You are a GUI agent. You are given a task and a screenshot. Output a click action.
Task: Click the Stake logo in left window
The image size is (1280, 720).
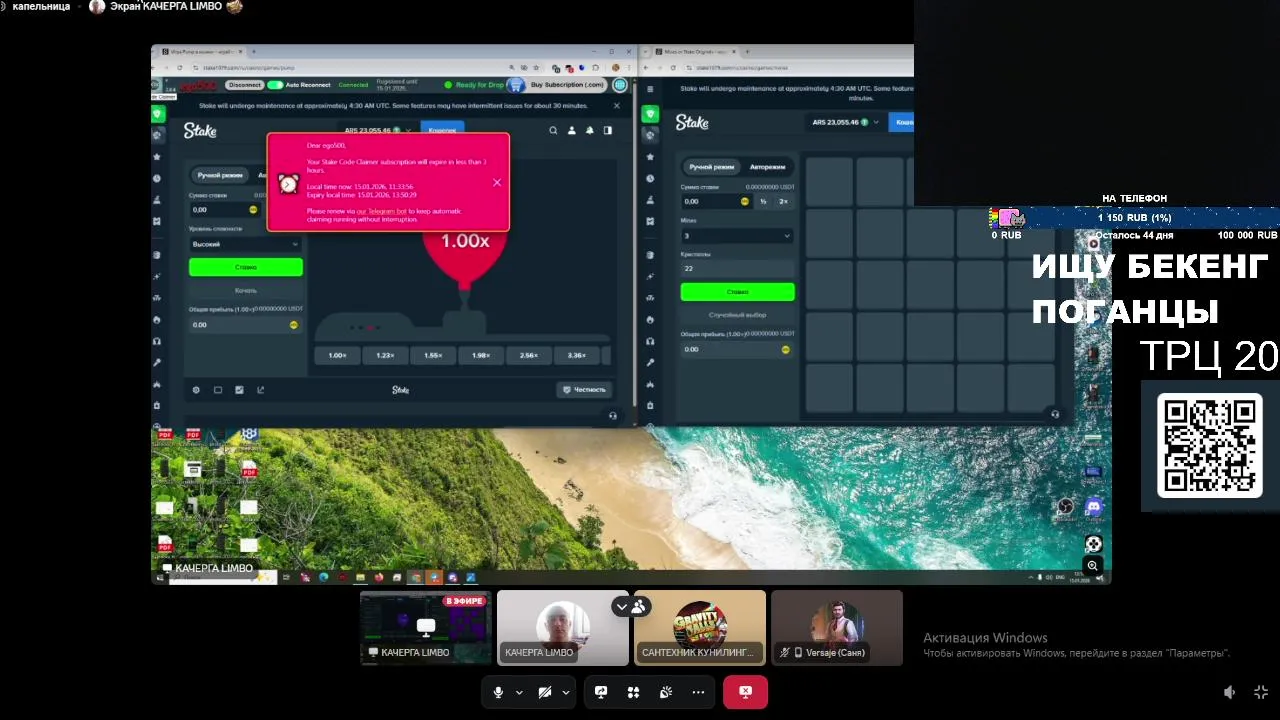point(200,131)
